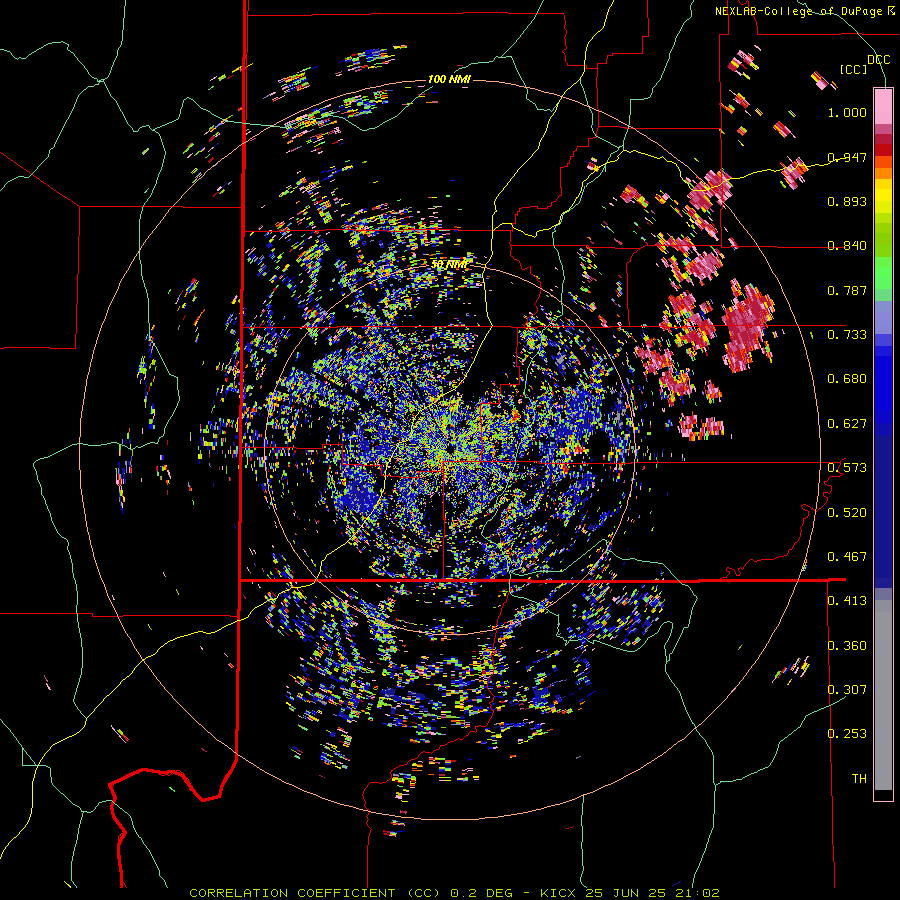
Task: Click the TH label at scale bottom
Action: (x=859, y=779)
